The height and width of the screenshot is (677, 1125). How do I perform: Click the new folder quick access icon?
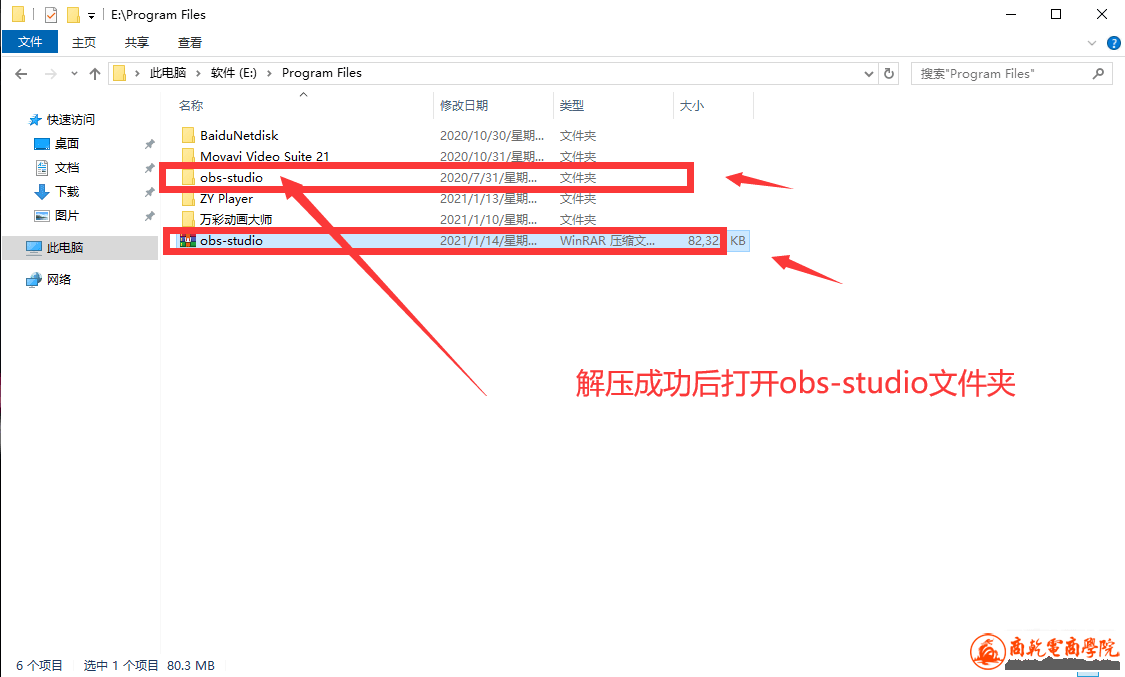click(72, 14)
